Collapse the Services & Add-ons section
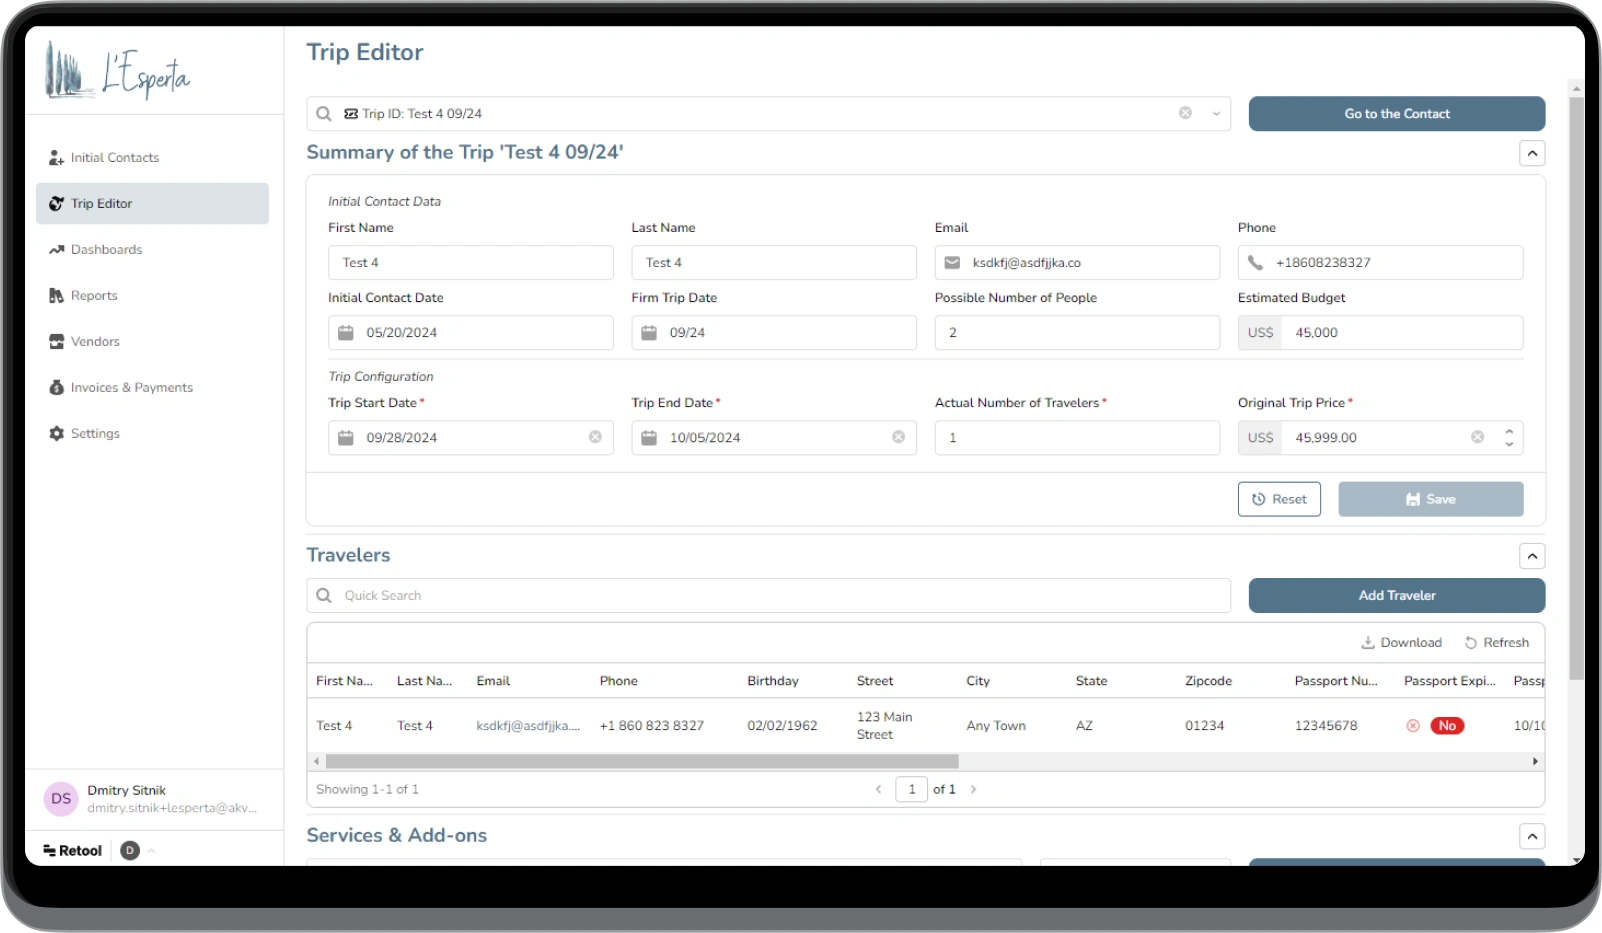Image resolution: width=1602 pixels, height=933 pixels. 1532,836
